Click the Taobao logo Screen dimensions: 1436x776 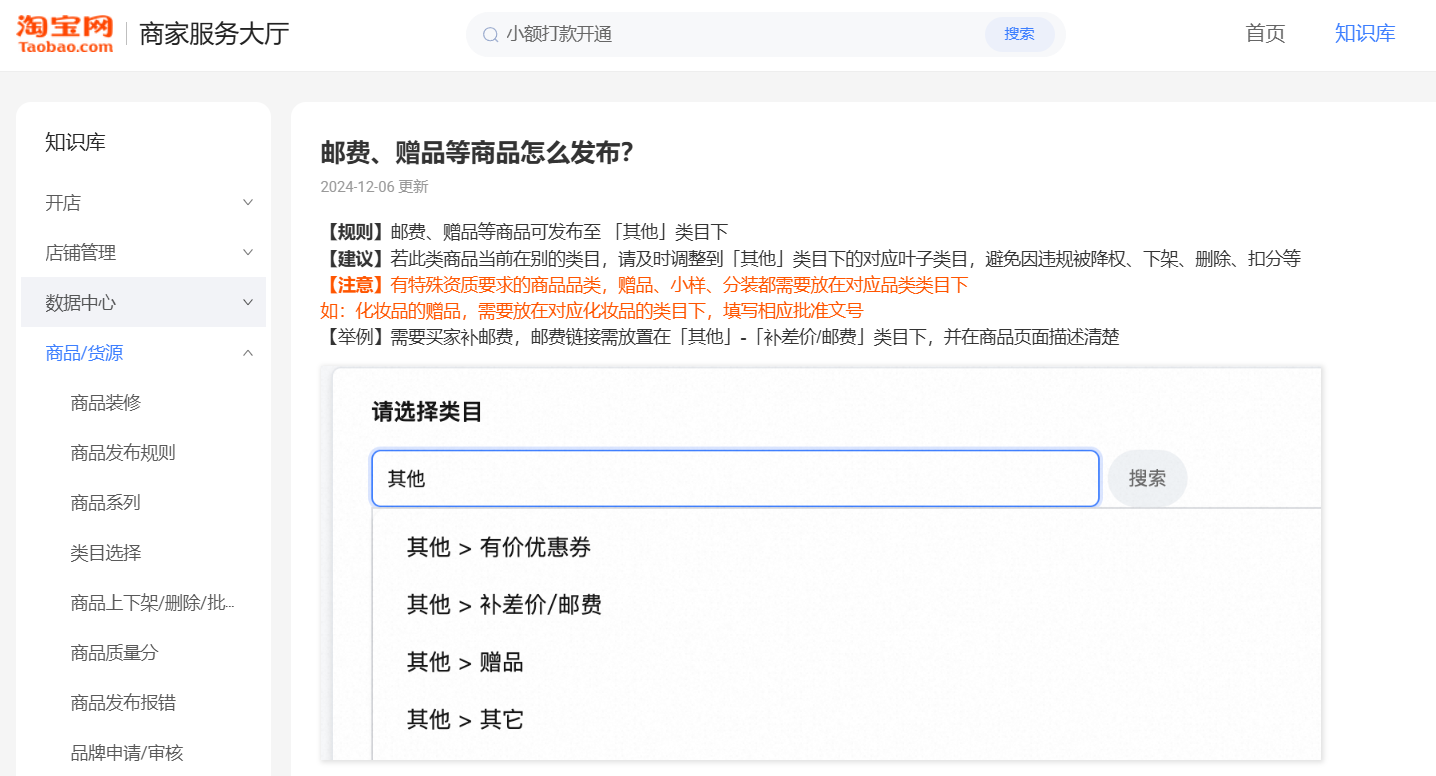click(65, 34)
